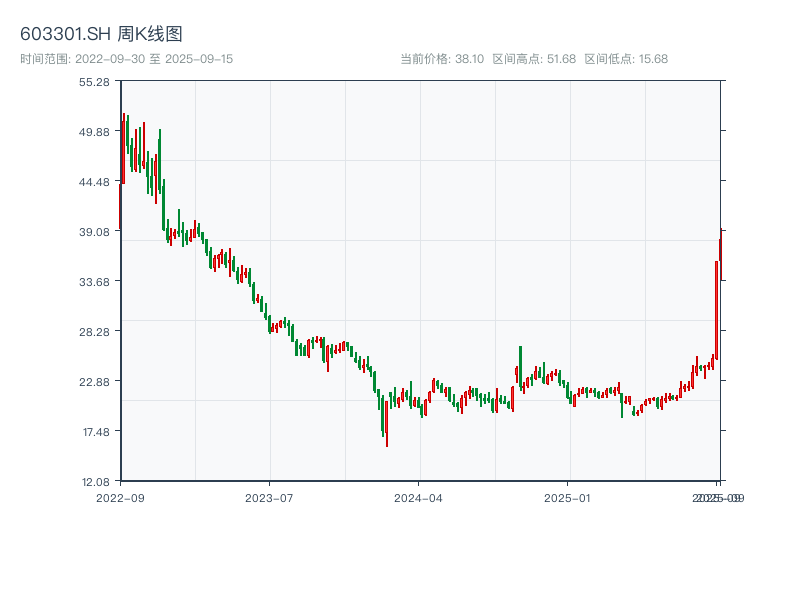This screenshot has height=600, width=800.
Task: Select the 2024-04 x-axis date label
Action: [419, 497]
